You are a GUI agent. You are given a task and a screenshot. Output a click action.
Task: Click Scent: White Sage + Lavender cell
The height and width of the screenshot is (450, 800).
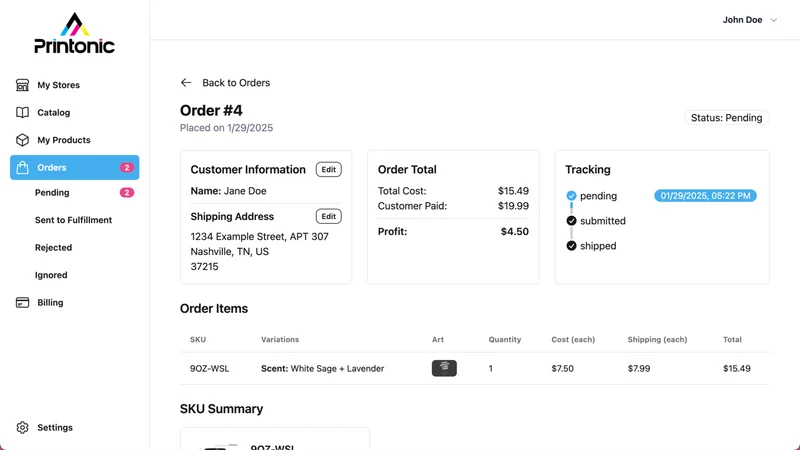point(322,368)
